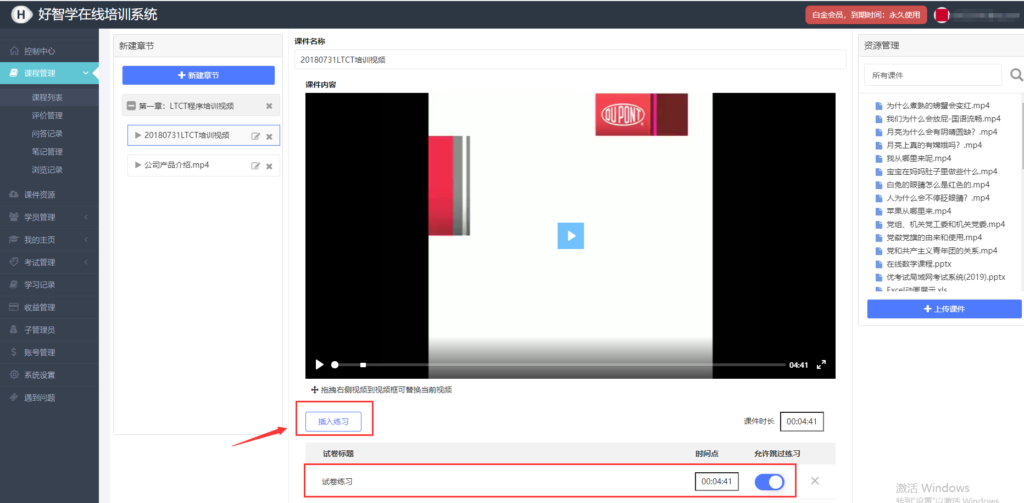
Task: Click the 账号管理 dollar icon
Action: (14, 352)
